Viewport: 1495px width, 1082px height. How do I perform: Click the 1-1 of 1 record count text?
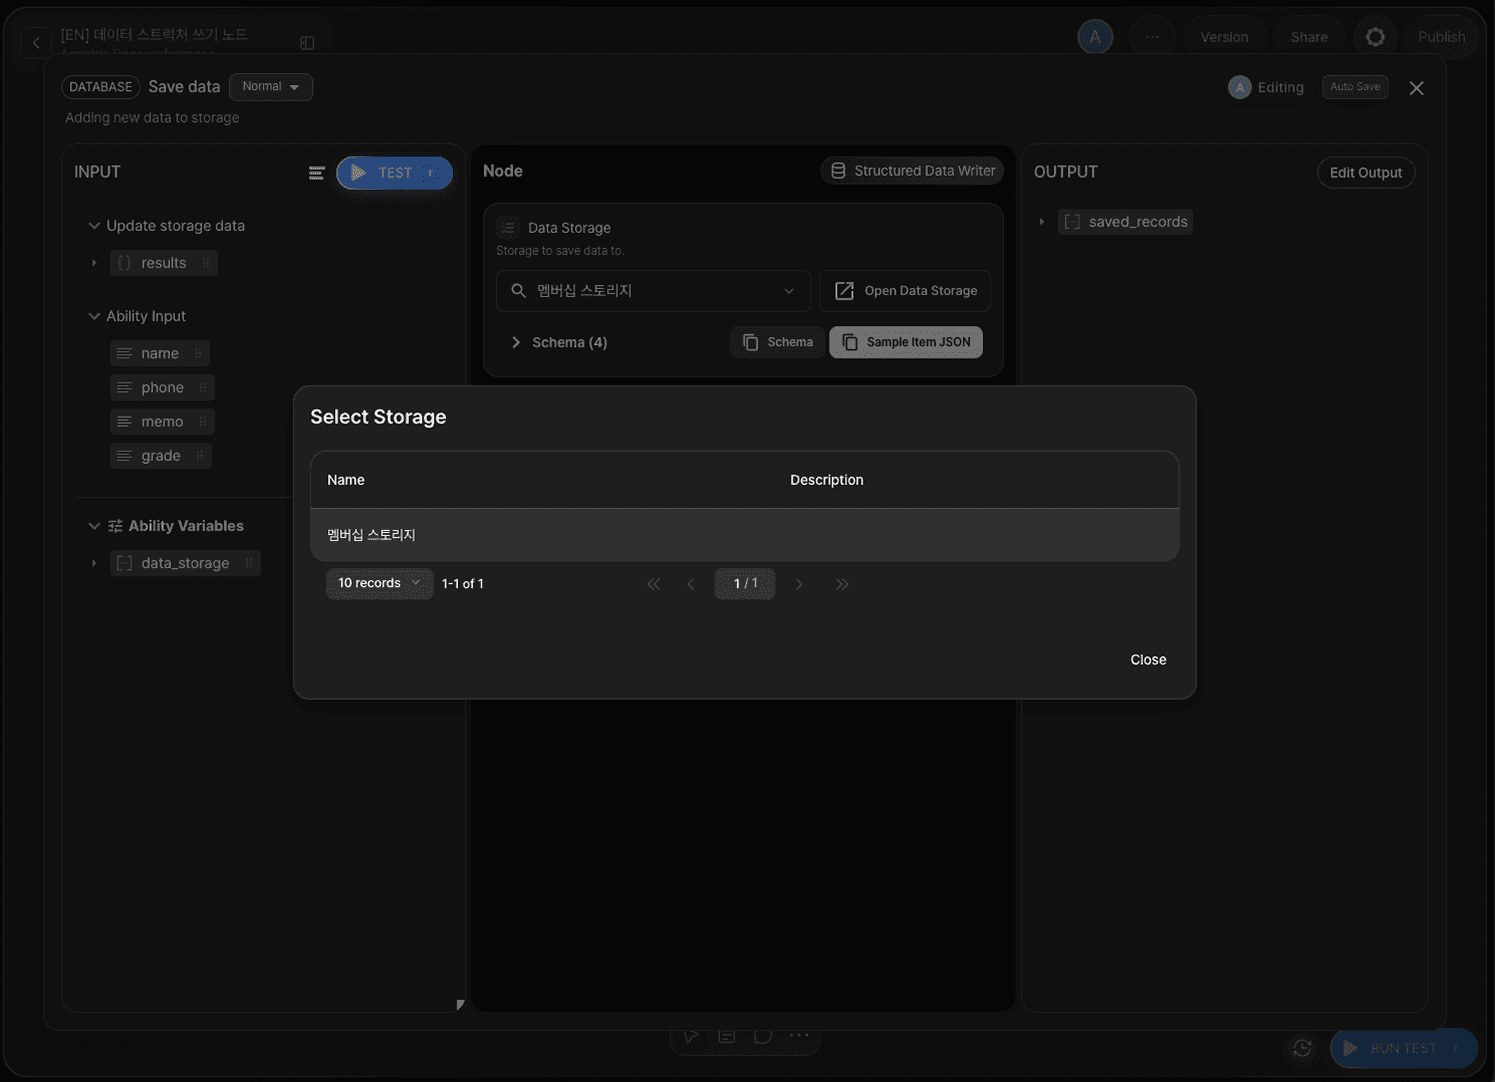(463, 584)
